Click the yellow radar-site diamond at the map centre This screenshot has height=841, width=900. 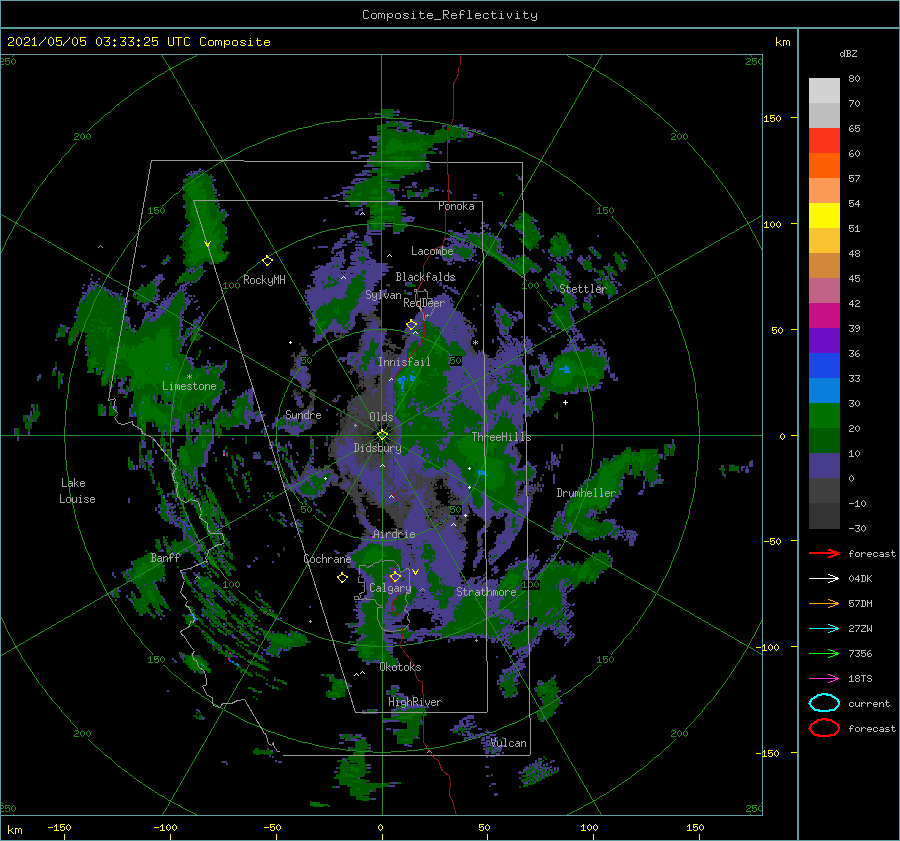pyautogui.click(x=382, y=435)
